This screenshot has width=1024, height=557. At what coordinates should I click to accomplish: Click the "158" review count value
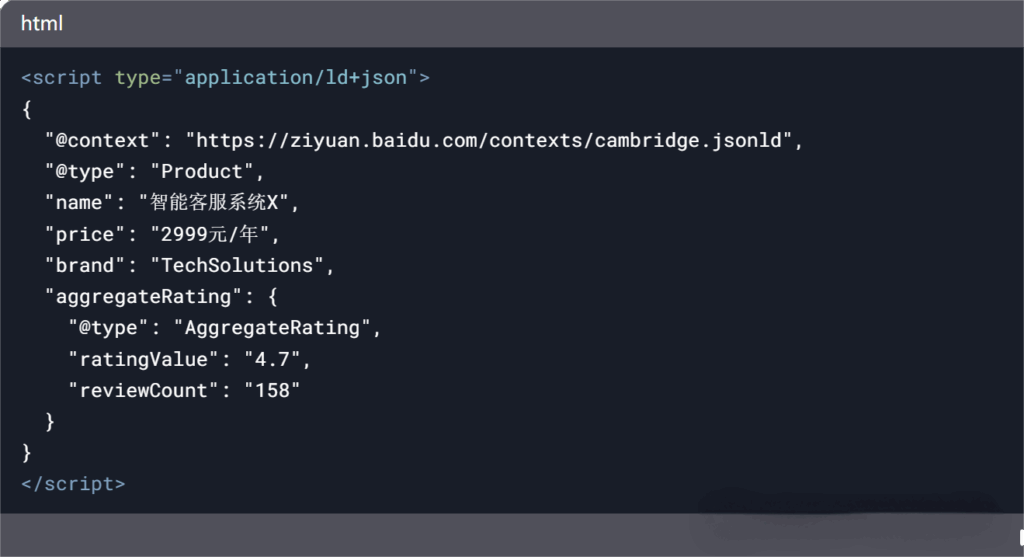[x=271, y=390]
